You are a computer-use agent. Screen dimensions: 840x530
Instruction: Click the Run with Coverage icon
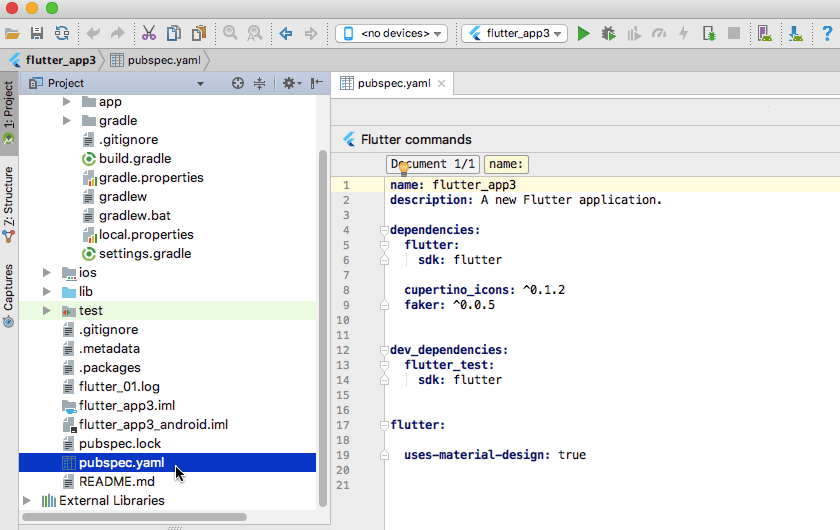(634, 34)
